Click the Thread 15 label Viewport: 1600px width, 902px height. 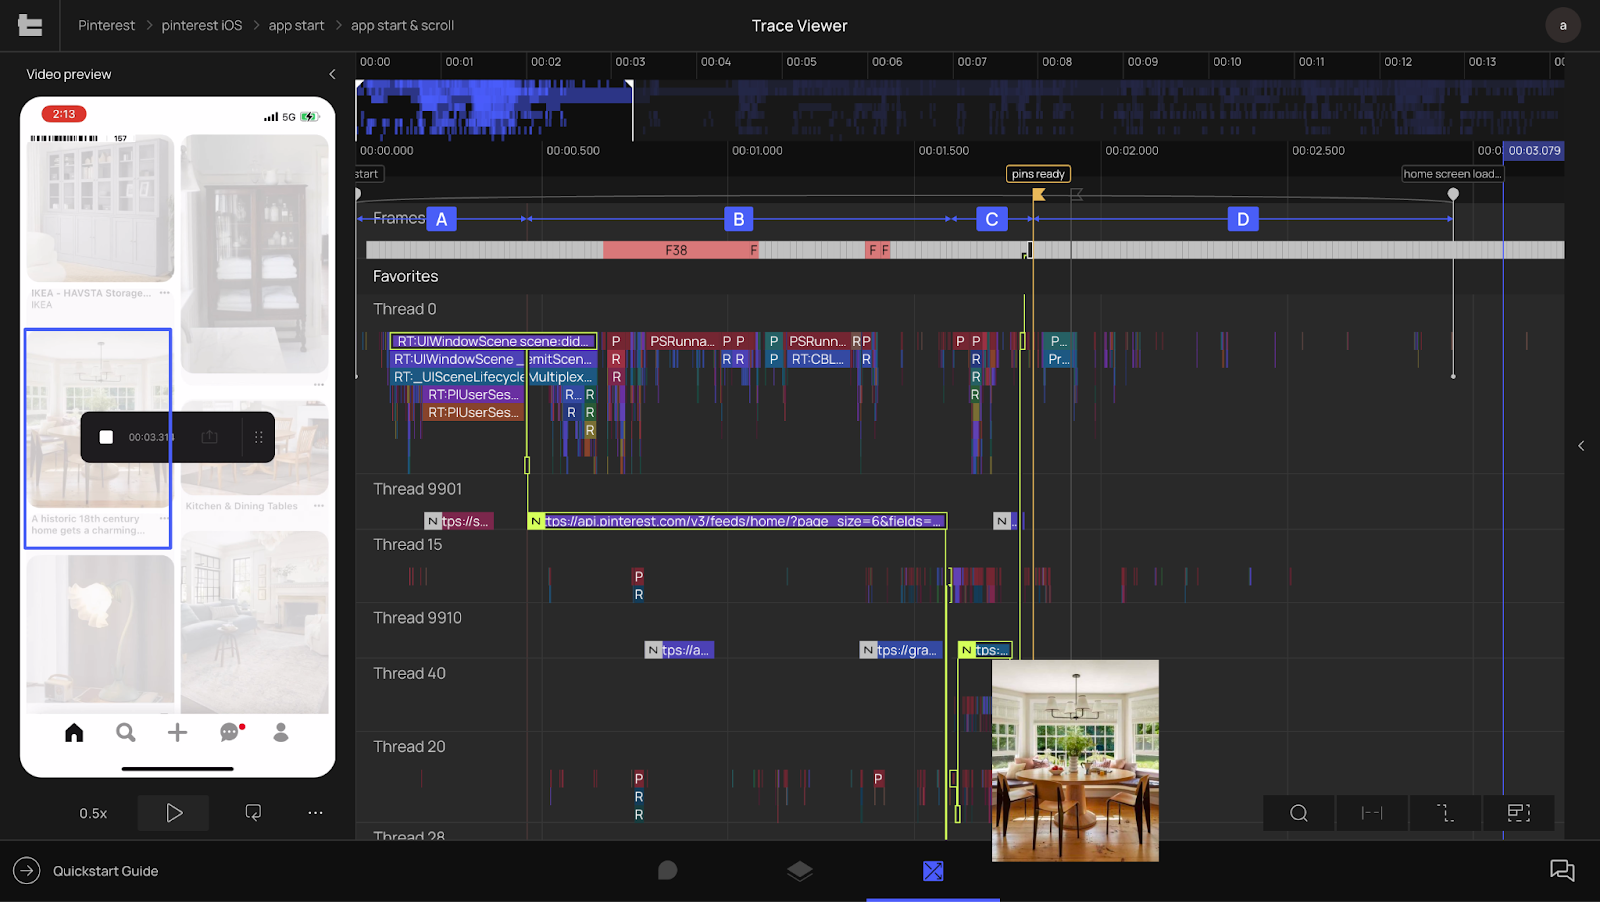pos(407,545)
